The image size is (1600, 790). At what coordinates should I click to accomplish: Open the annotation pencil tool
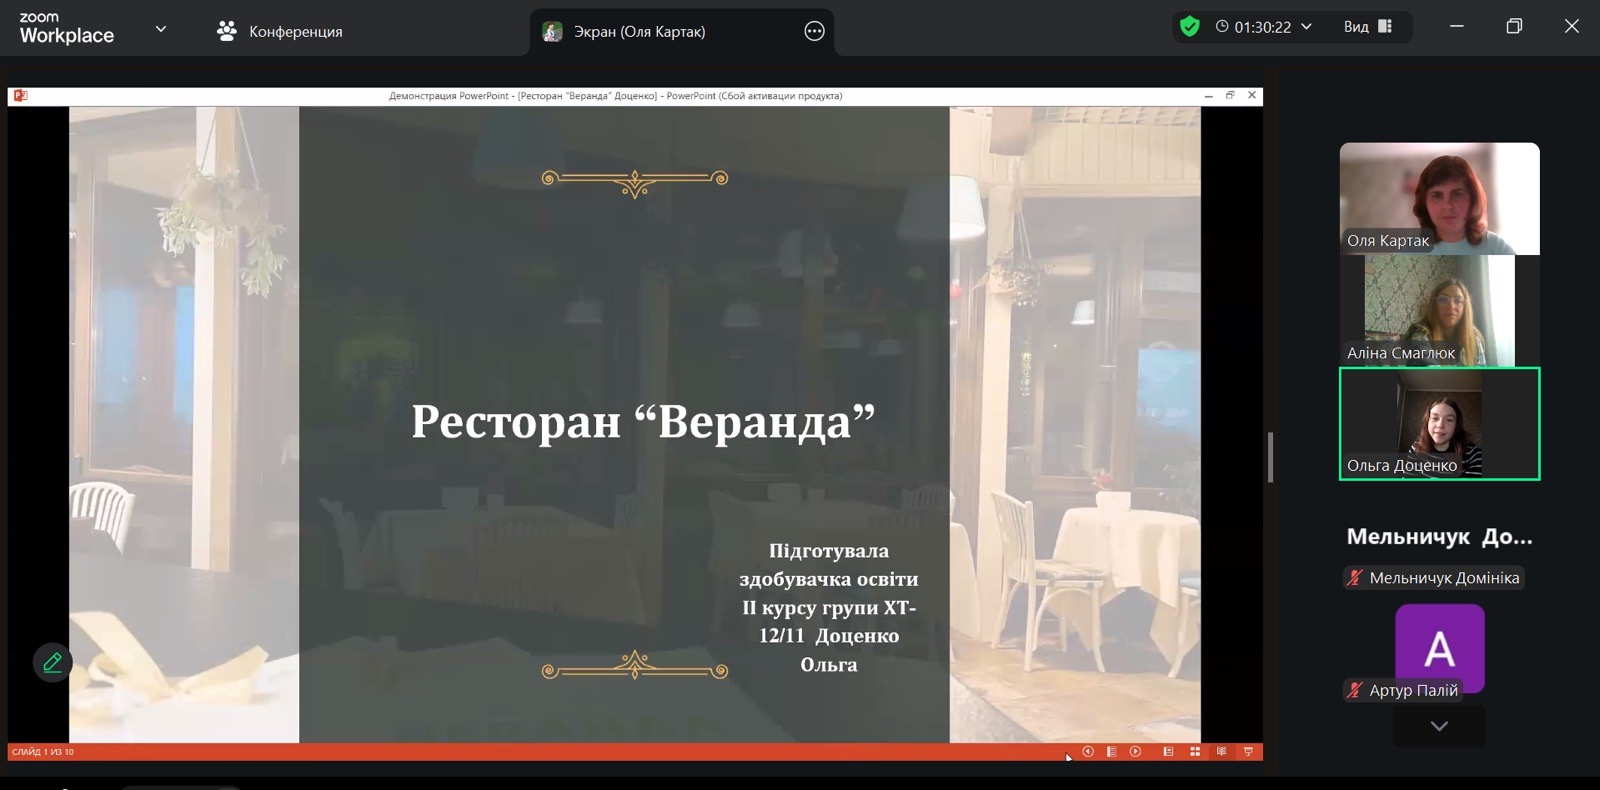(52, 662)
